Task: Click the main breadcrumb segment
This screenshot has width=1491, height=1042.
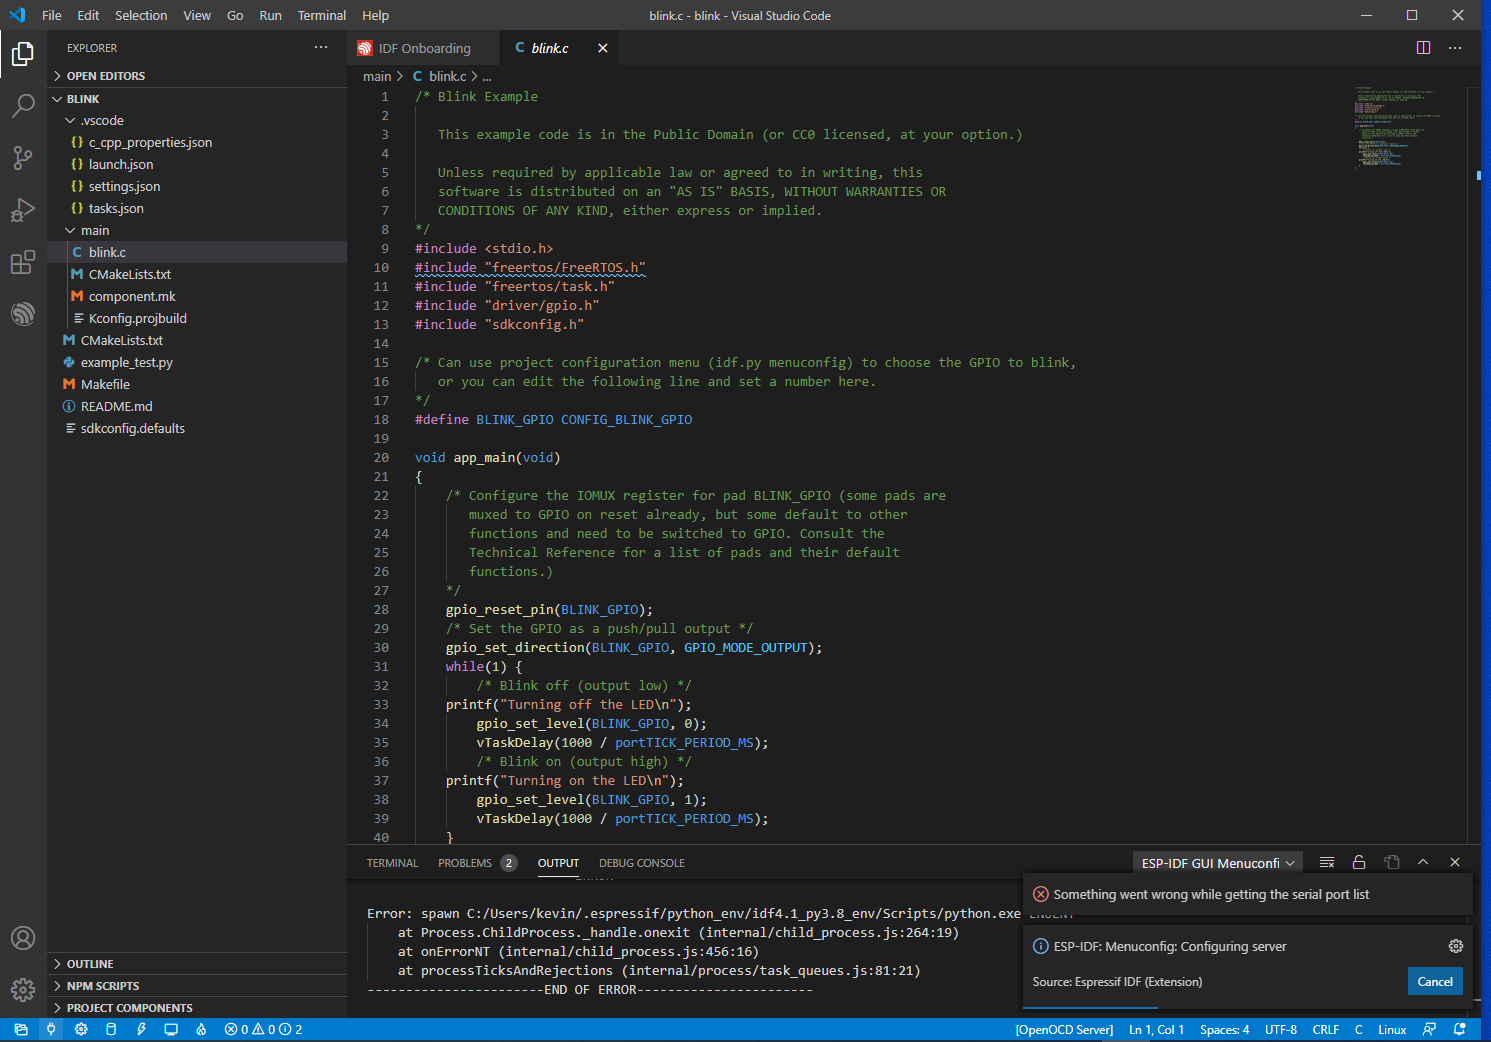Action: coord(377,76)
